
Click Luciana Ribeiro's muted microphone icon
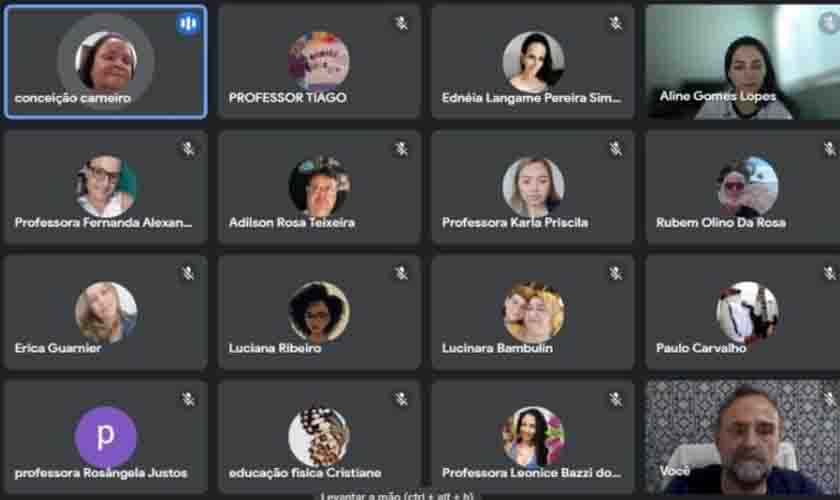click(x=402, y=273)
